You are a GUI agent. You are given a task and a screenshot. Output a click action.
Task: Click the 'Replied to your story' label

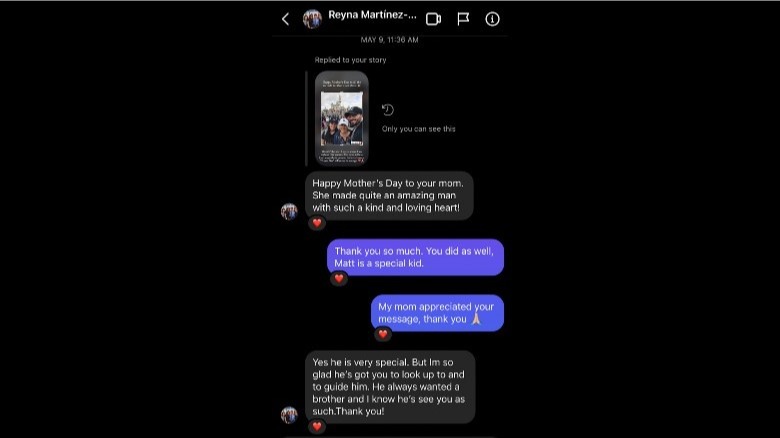click(x=350, y=60)
